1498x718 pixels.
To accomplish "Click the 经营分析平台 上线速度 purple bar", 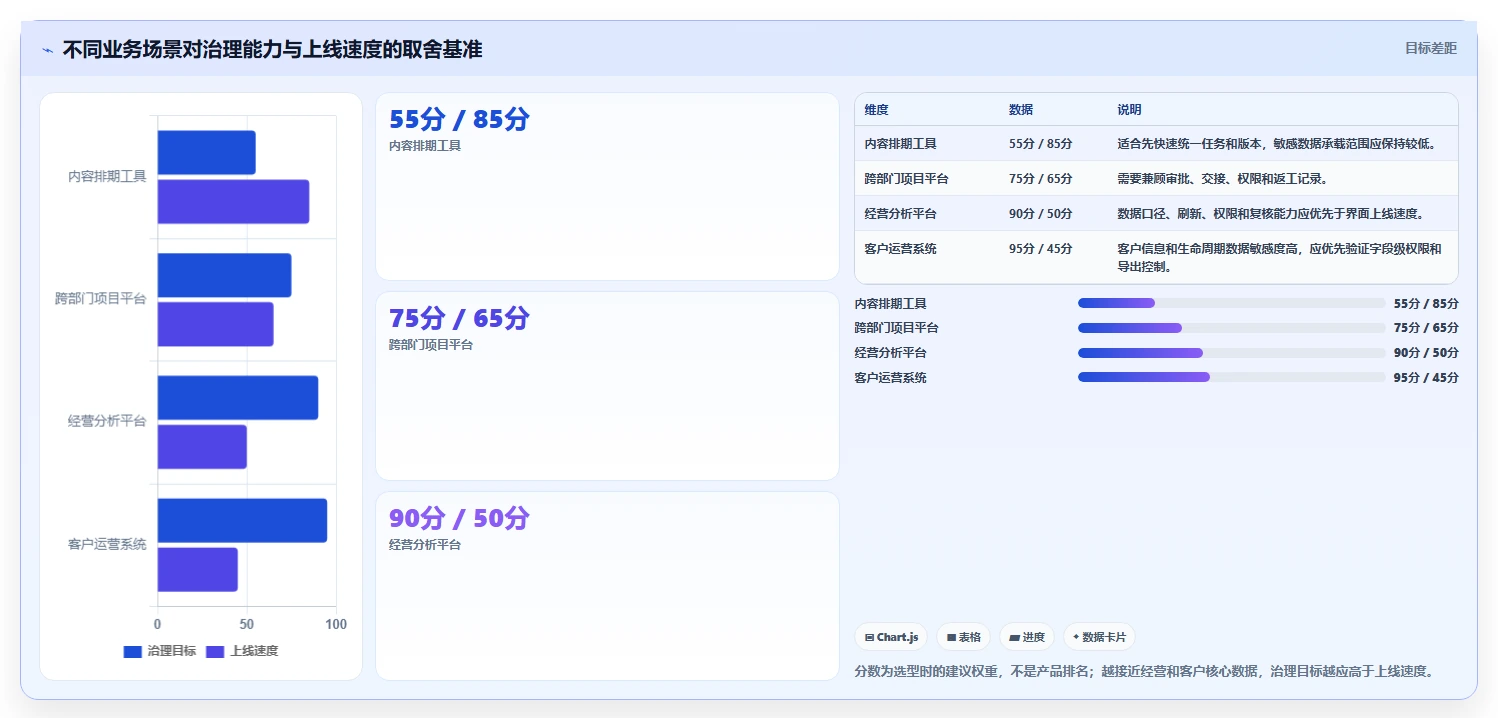I will [202, 447].
